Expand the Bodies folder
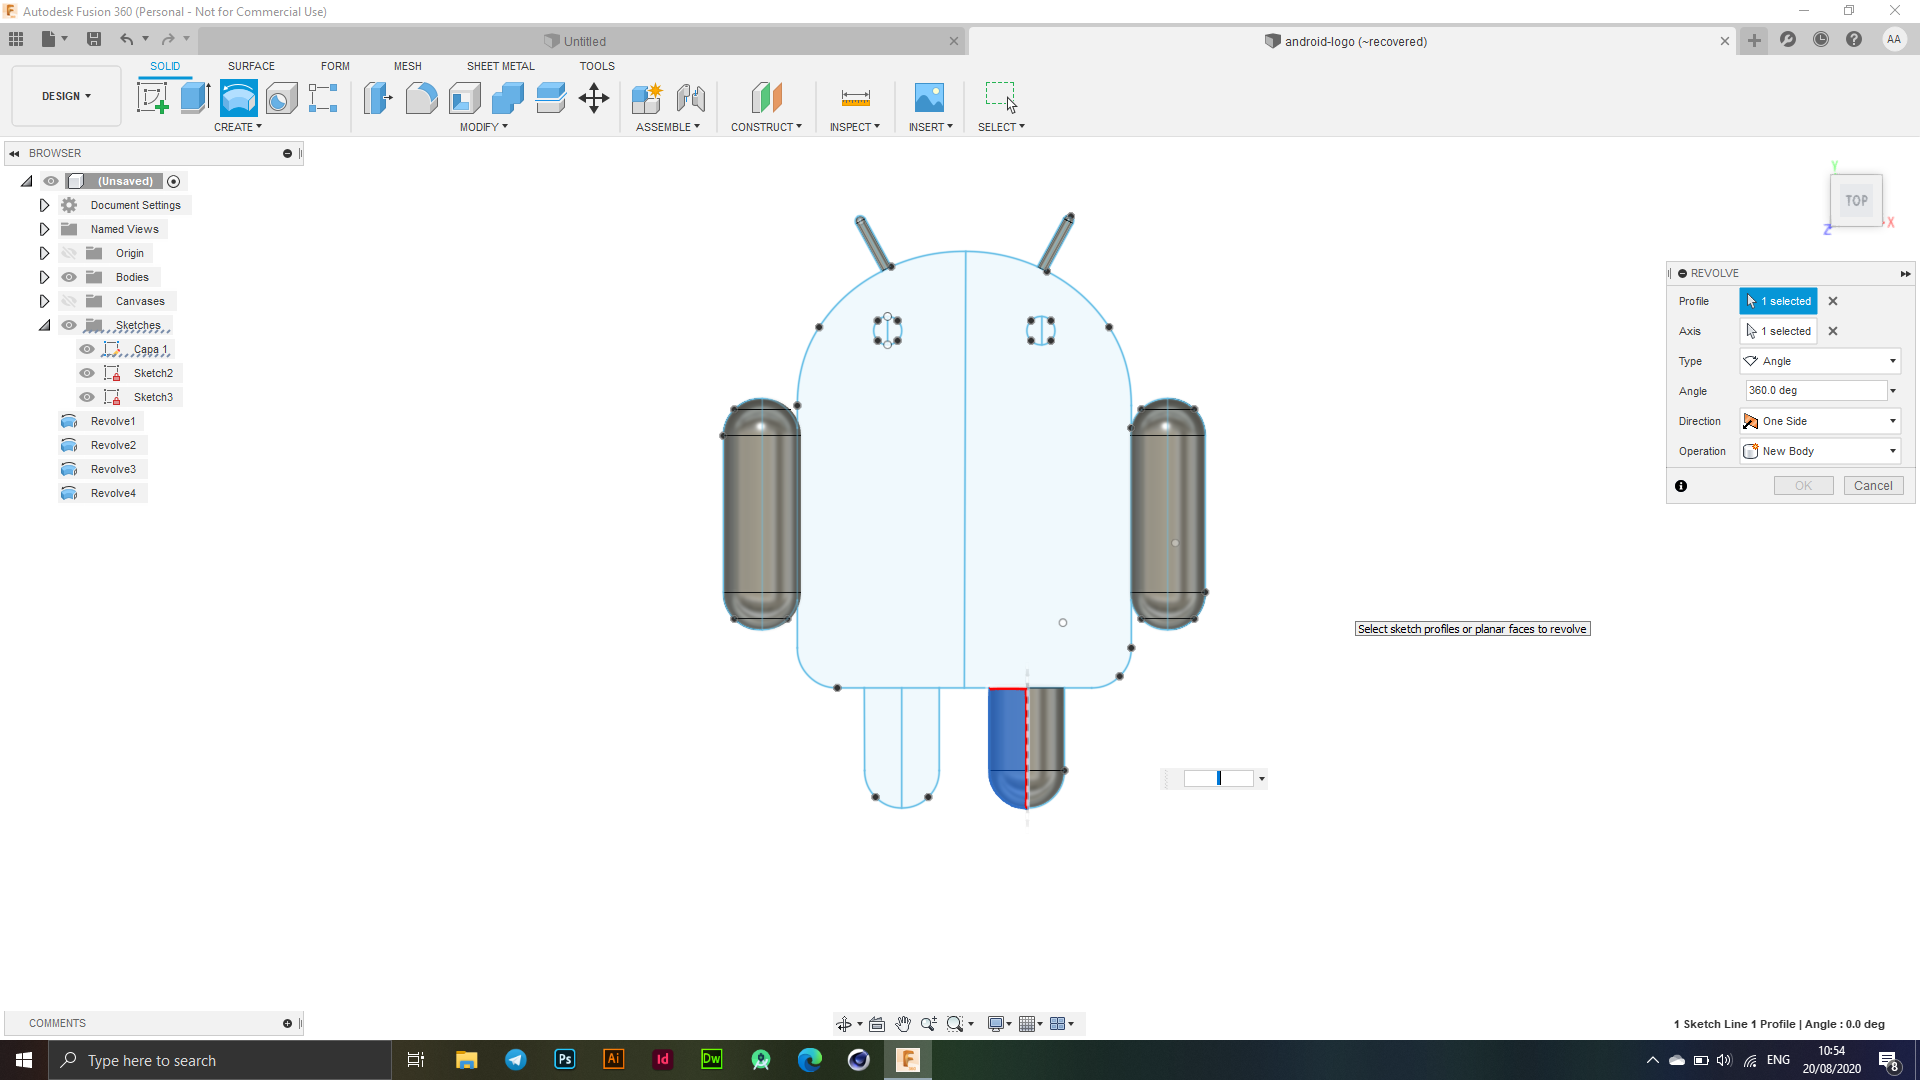1920x1080 pixels. click(x=44, y=277)
